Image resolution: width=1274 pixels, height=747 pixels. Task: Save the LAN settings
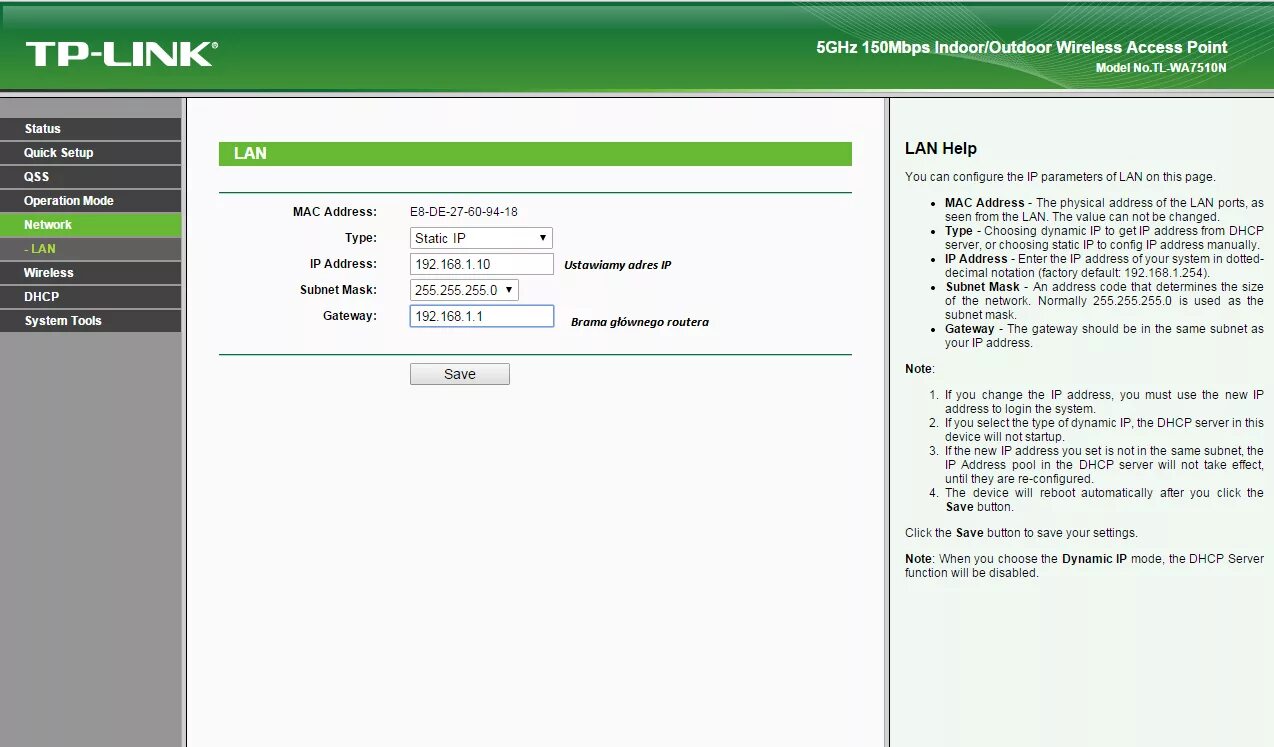[x=460, y=374]
